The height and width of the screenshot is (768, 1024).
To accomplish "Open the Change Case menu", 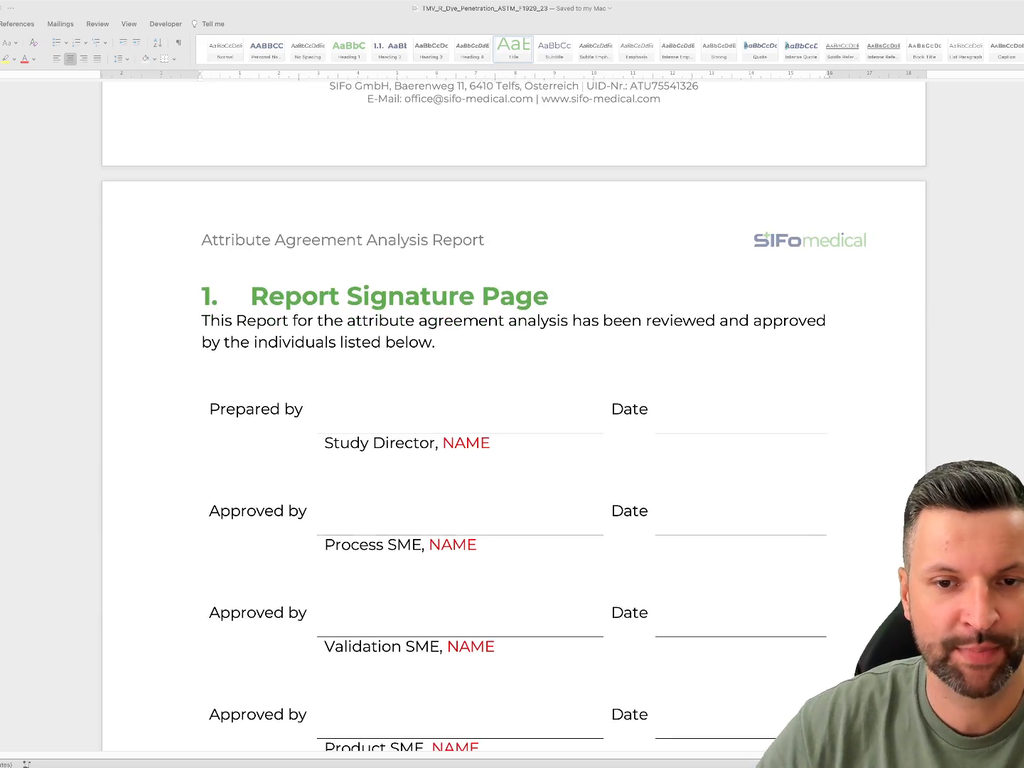I will (10, 42).
